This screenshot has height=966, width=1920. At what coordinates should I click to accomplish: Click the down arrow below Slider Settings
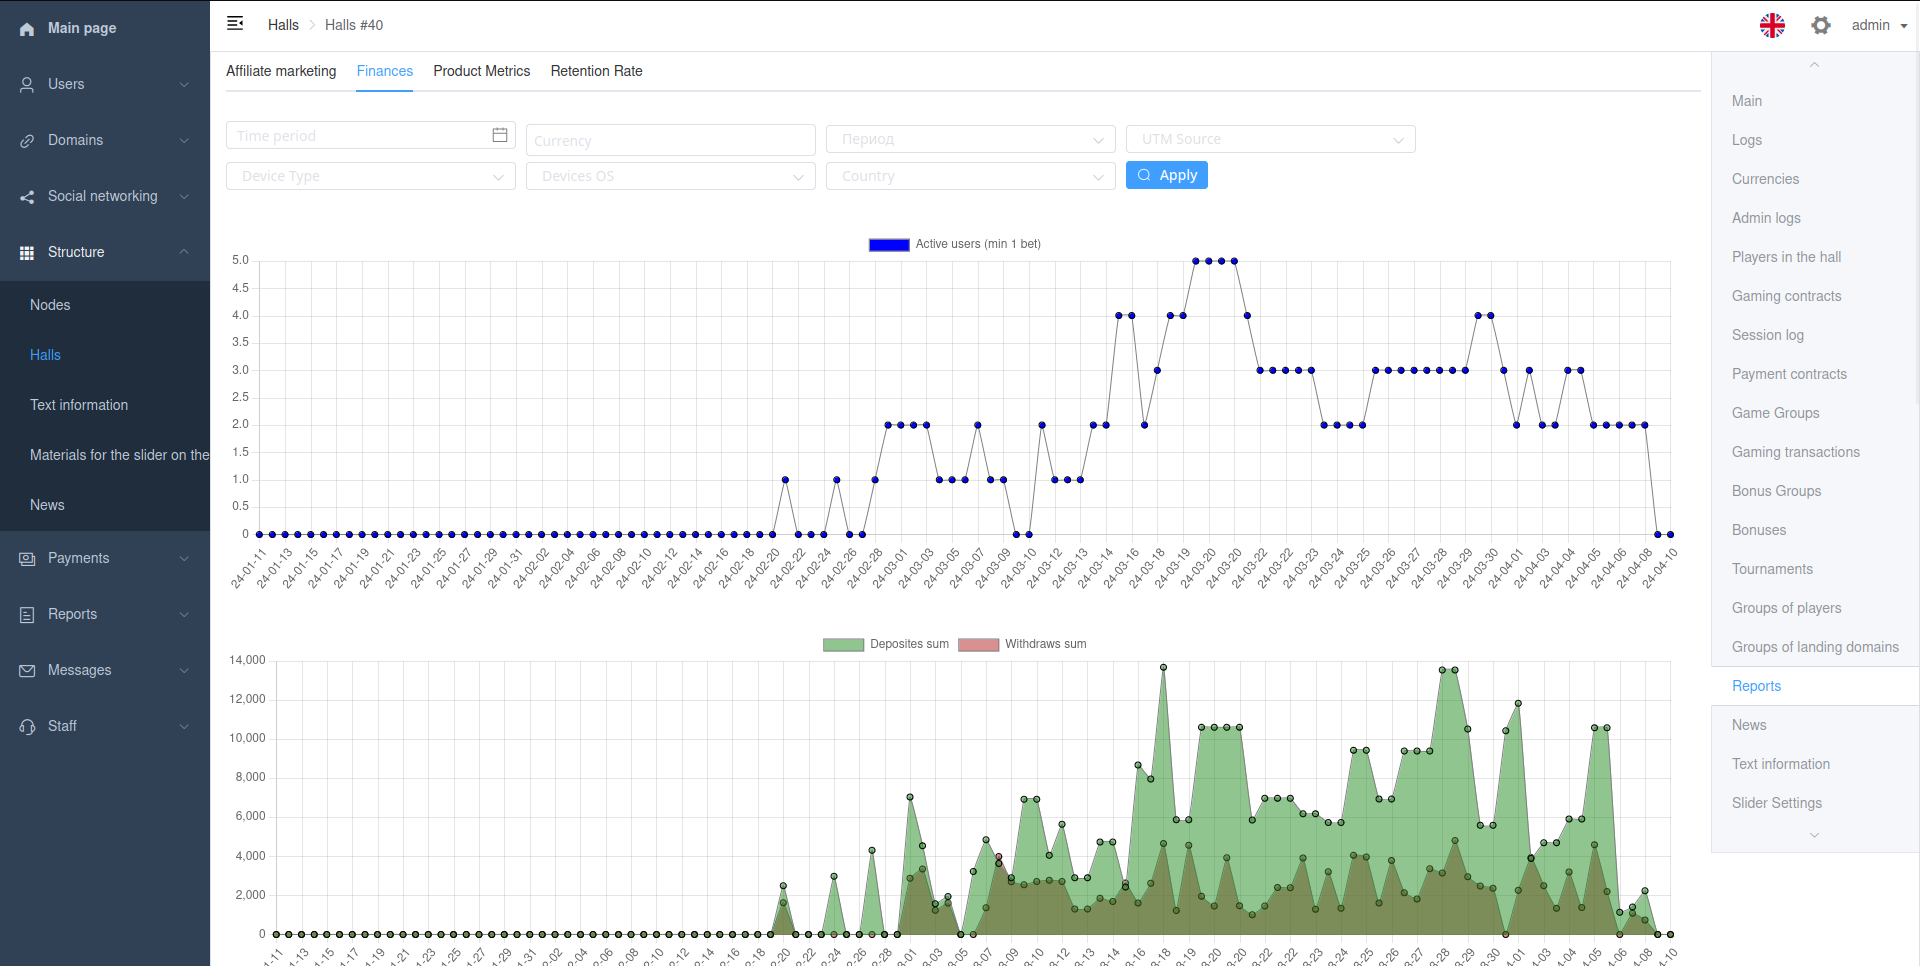(1814, 835)
